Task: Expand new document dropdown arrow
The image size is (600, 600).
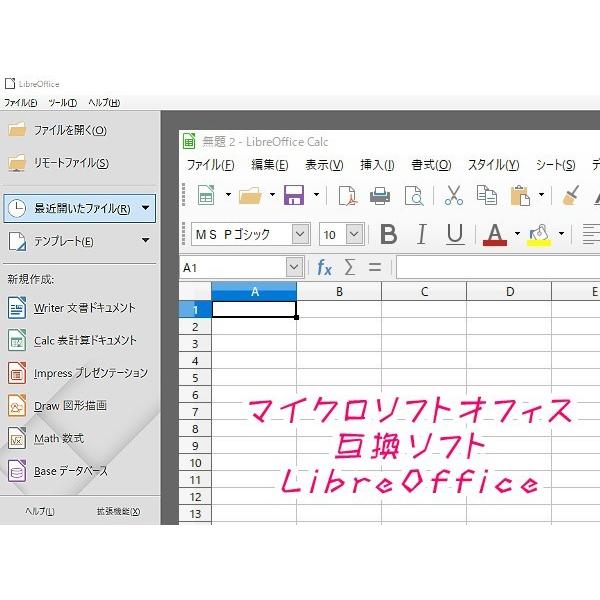Action: (228, 195)
